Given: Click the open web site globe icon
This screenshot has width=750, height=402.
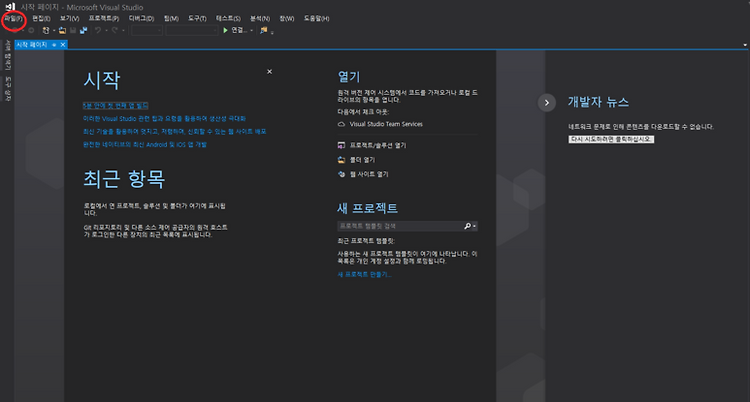Looking at the screenshot, I should click(341, 174).
